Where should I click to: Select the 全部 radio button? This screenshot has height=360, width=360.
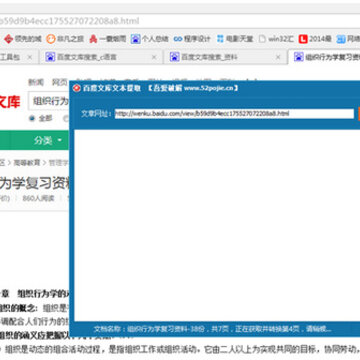click(x=32, y=118)
